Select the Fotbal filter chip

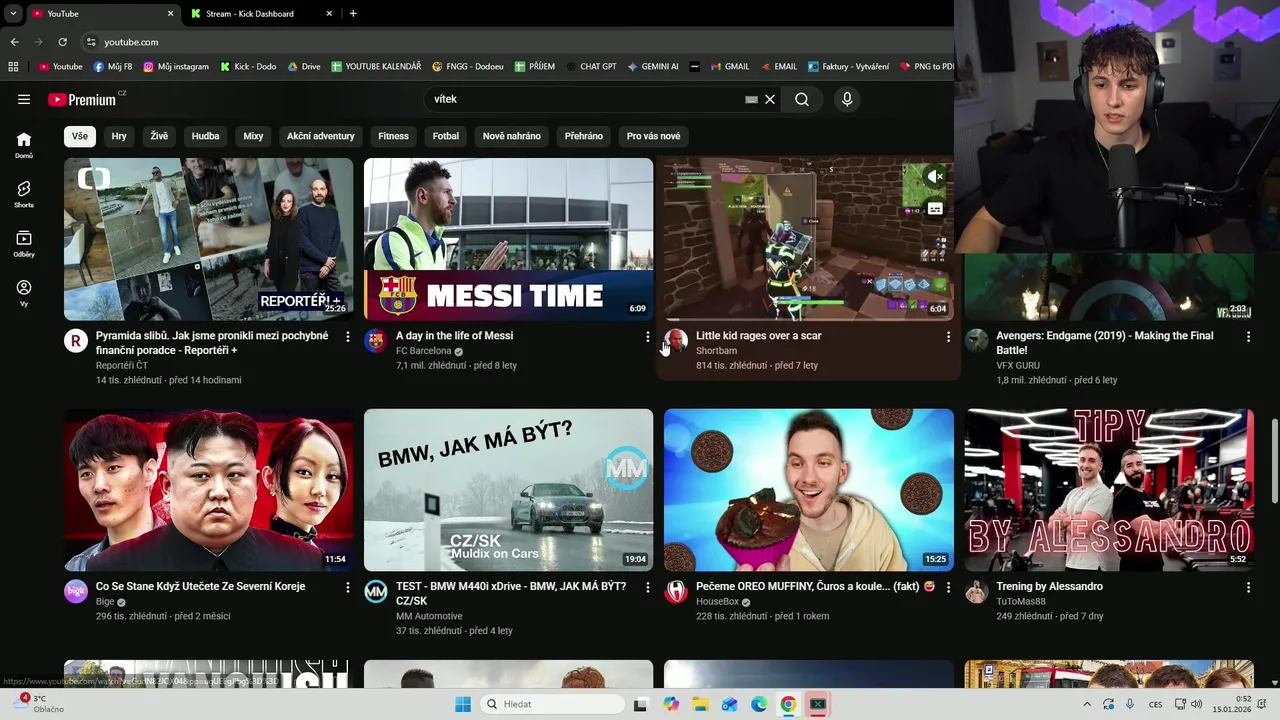pyautogui.click(x=446, y=136)
